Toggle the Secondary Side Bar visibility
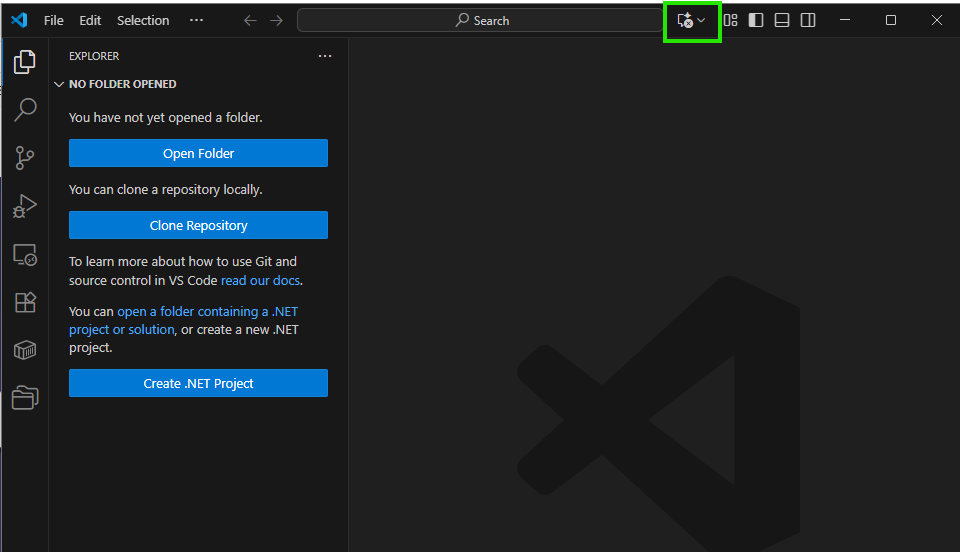The height and width of the screenshot is (552, 960). coord(808,20)
